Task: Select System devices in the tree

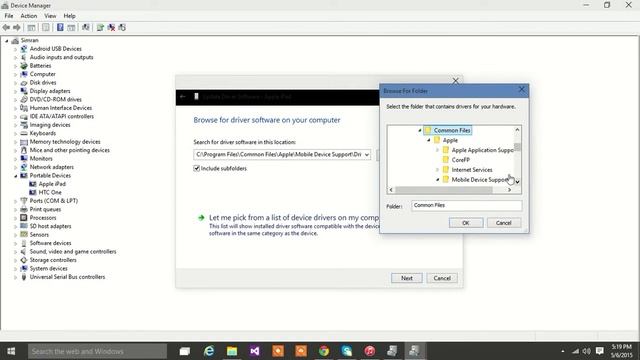Action: [48, 269]
